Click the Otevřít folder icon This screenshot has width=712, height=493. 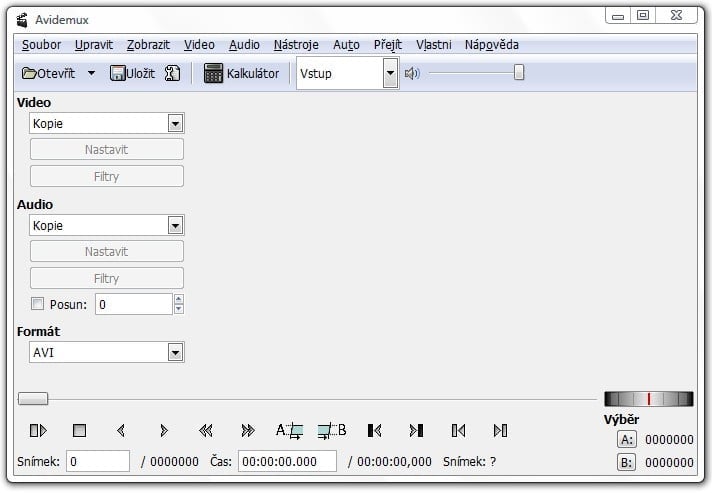coord(29,73)
